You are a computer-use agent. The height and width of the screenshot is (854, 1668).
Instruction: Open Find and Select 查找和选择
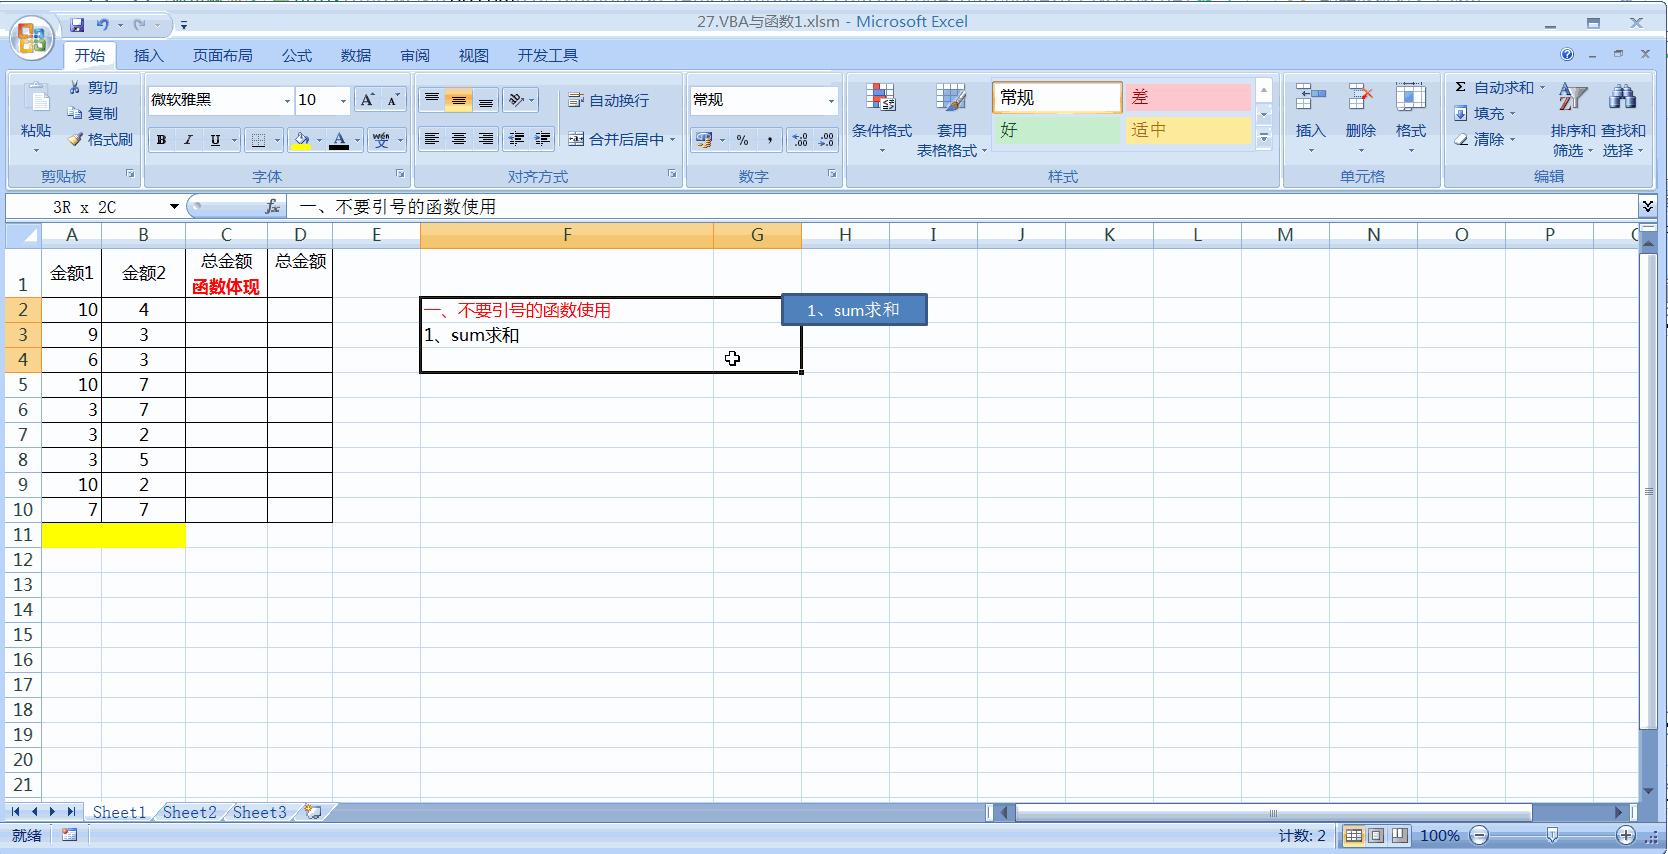[1622, 120]
